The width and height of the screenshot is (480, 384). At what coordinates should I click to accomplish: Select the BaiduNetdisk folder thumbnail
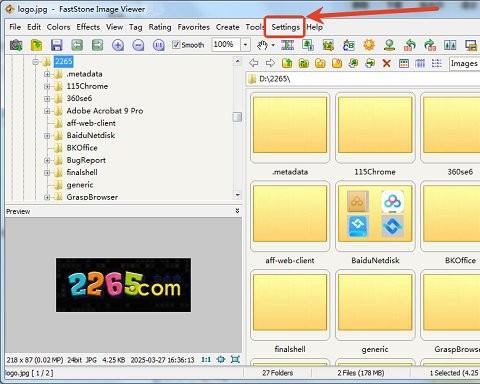pos(375,216)
